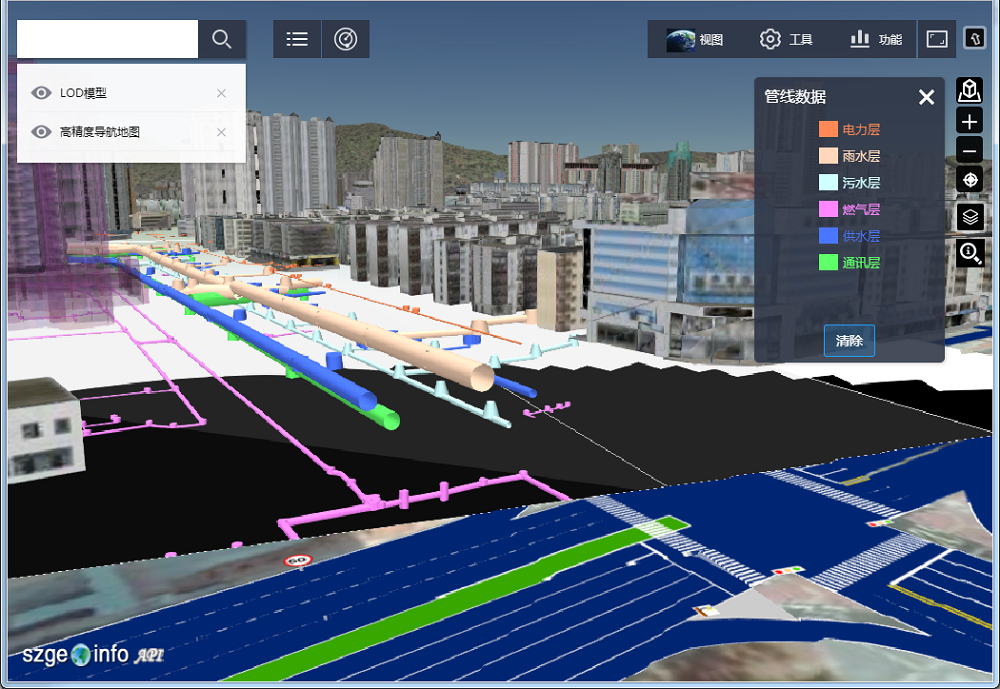This screenshot has width=1000, height=689.
Task: Open the 功能 menu
Action: pos(876,40)
